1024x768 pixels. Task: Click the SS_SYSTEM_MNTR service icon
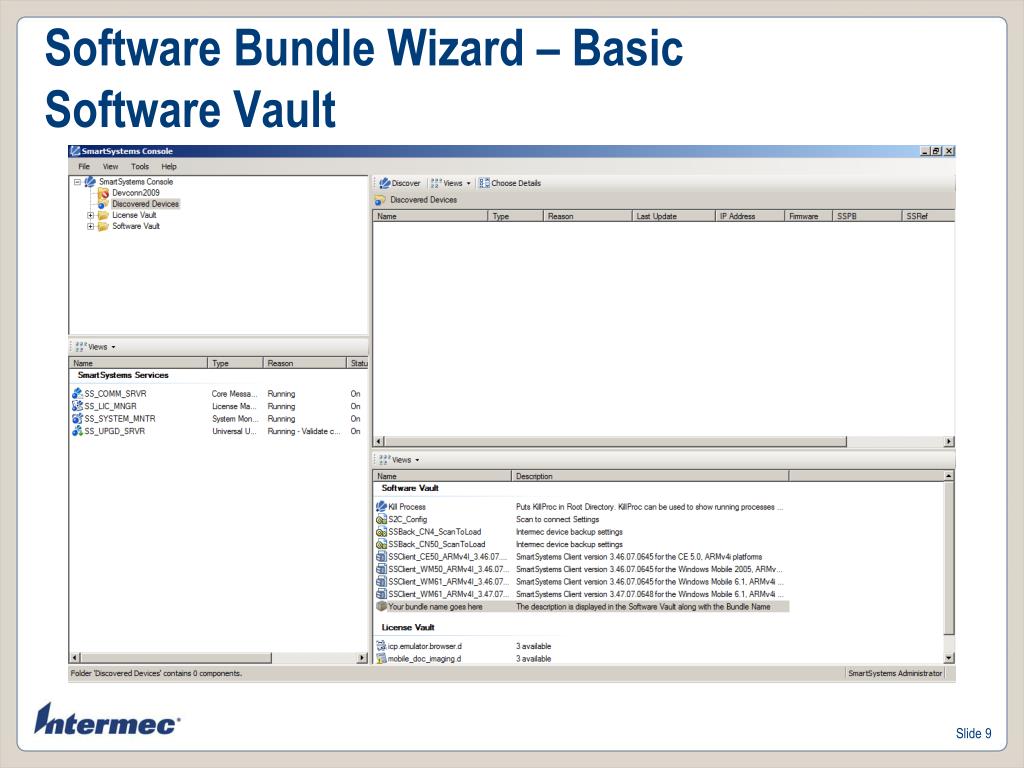point(77,419)
